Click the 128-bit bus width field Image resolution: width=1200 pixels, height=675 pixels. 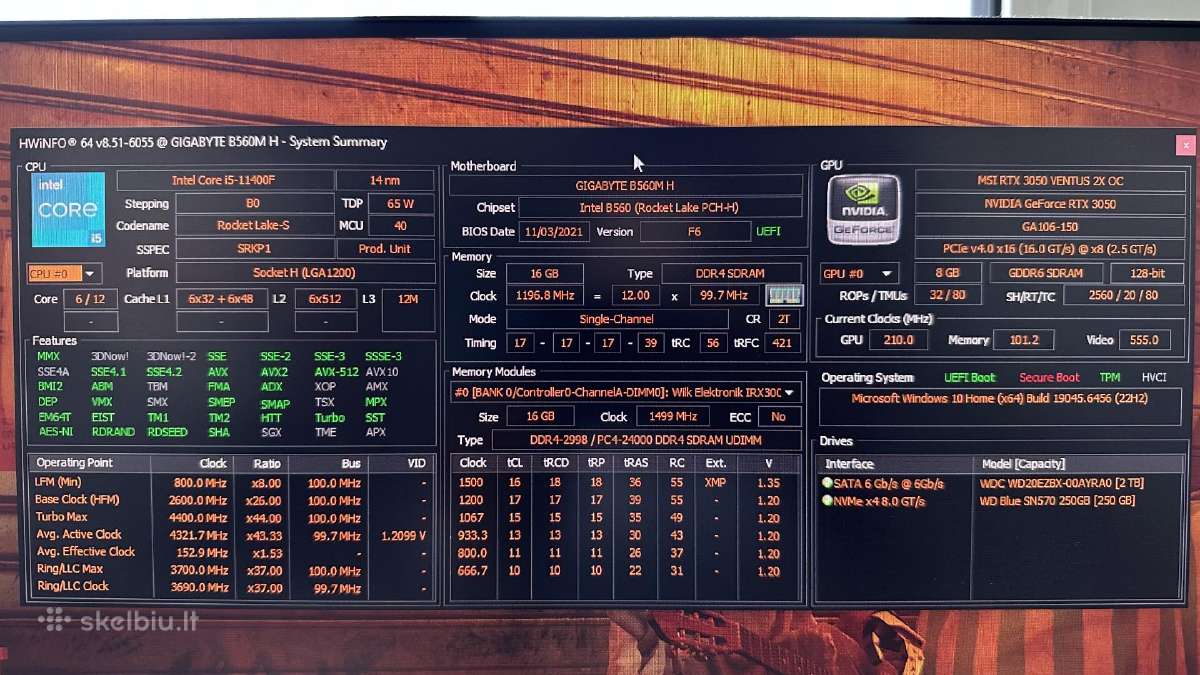pyautogui.click(x=1148, y=273)
